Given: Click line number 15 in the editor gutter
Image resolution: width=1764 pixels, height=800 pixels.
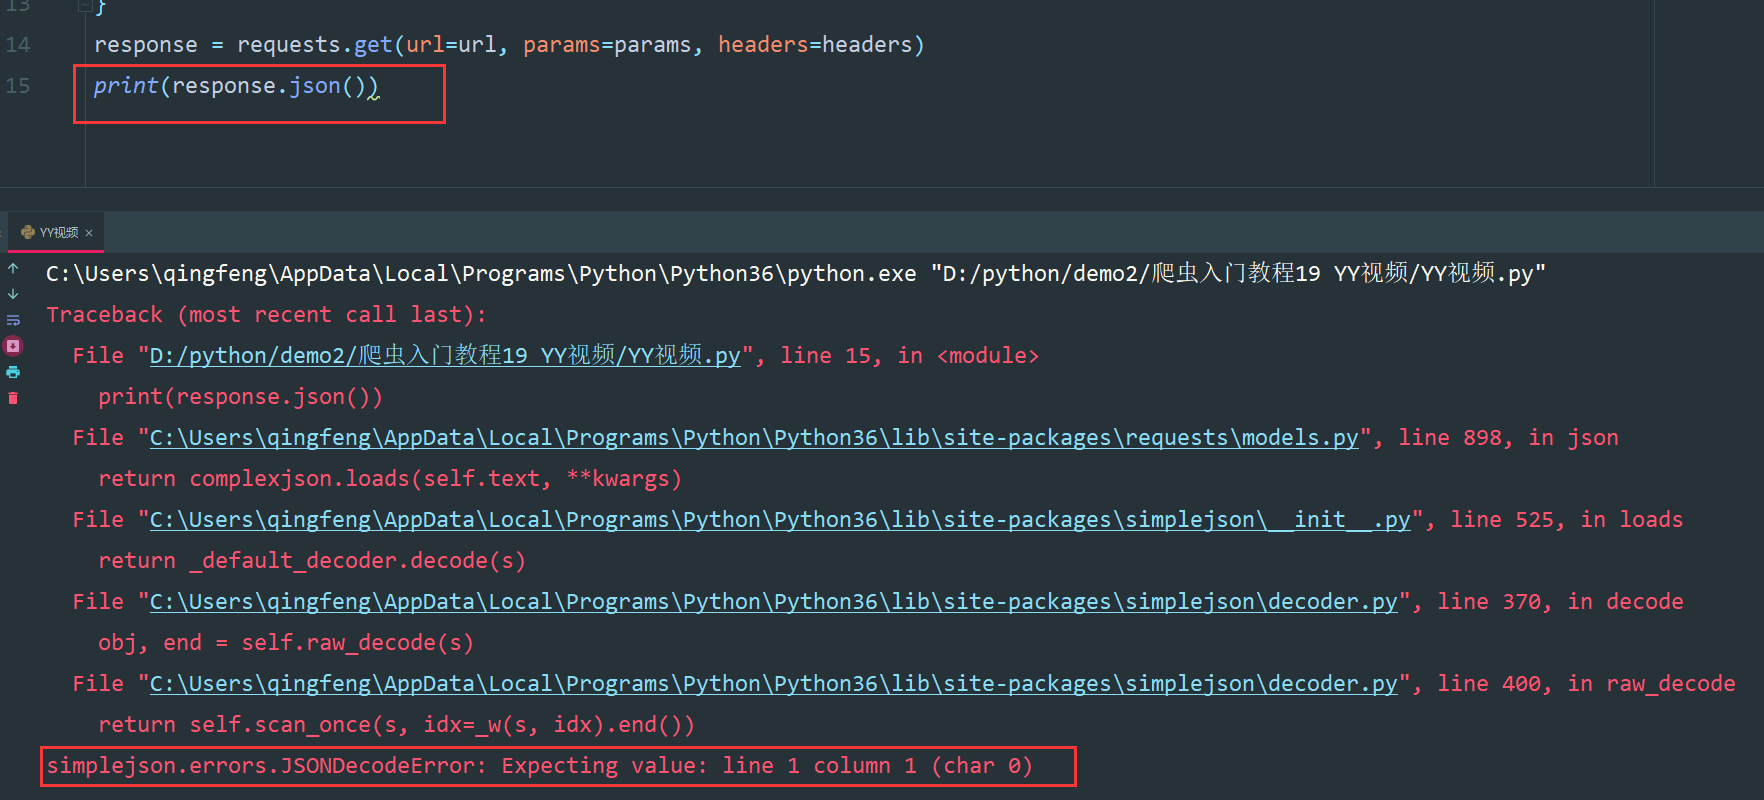Looking at the screenshot, I should [x=18, y=86].
